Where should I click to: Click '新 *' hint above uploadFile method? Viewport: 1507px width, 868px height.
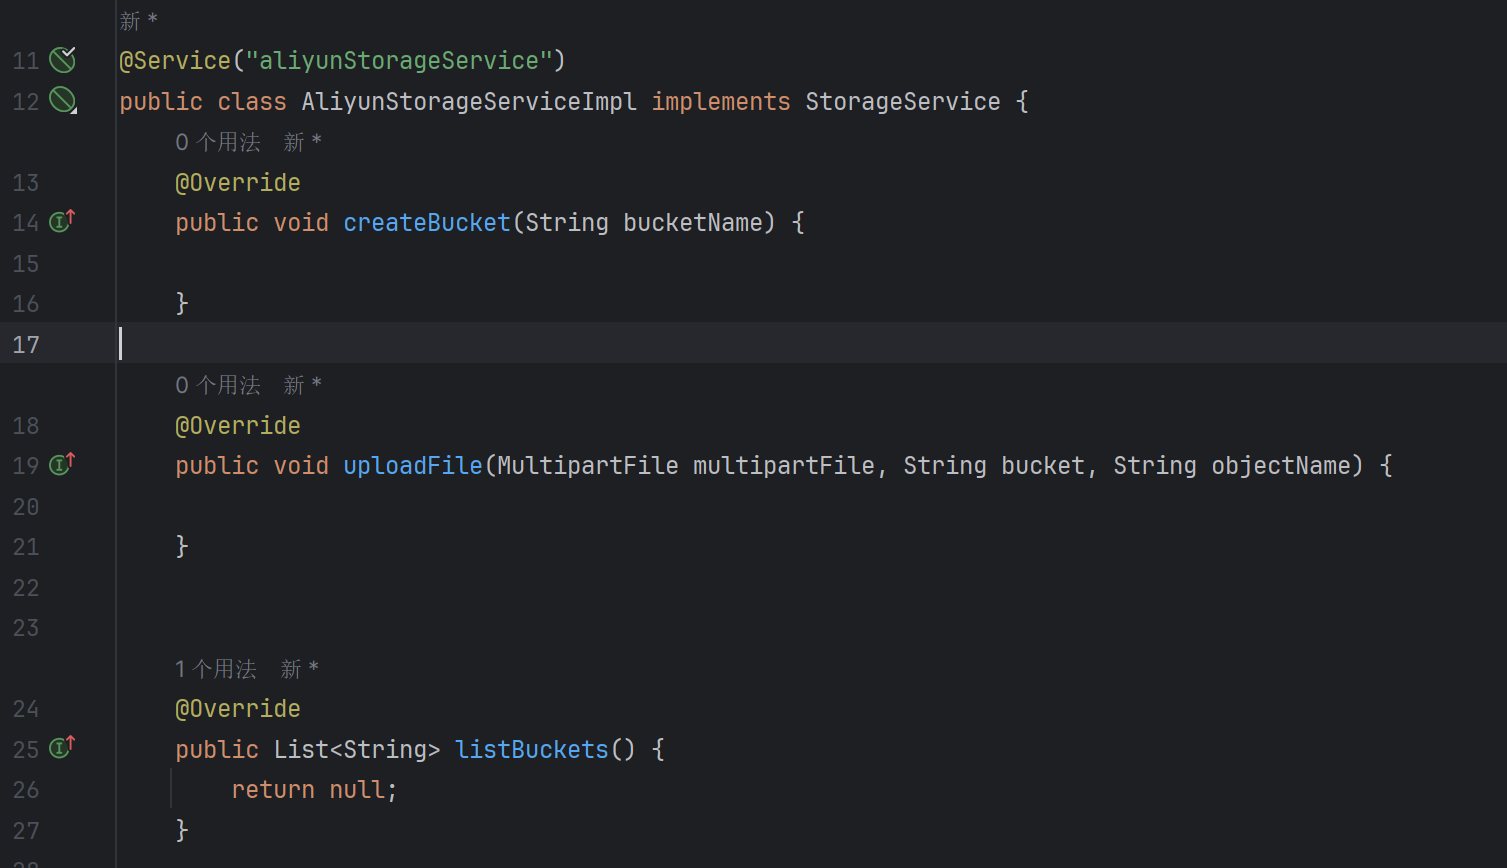click(x=302, y=385)
